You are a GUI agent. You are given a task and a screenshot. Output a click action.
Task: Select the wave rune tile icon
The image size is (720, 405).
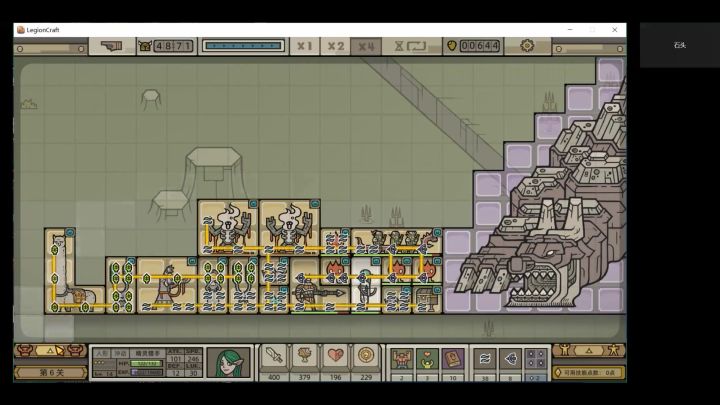485,359
